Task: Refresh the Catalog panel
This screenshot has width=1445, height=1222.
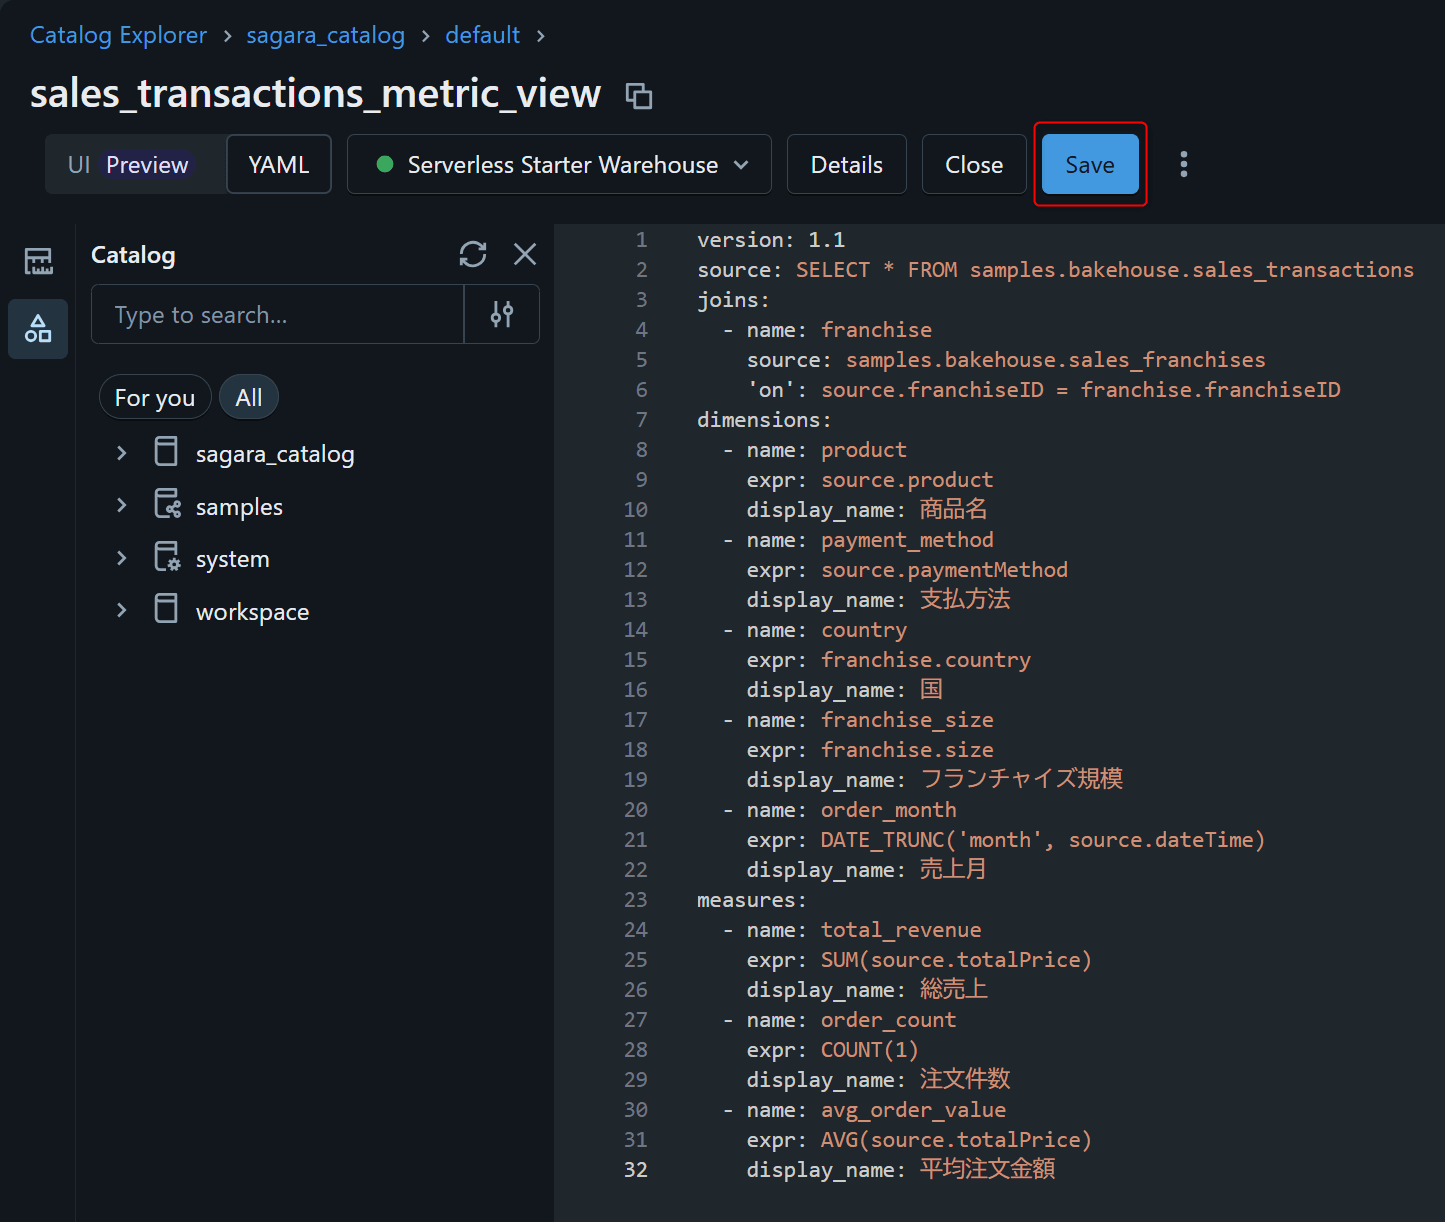Action: (x=473, y=254)
